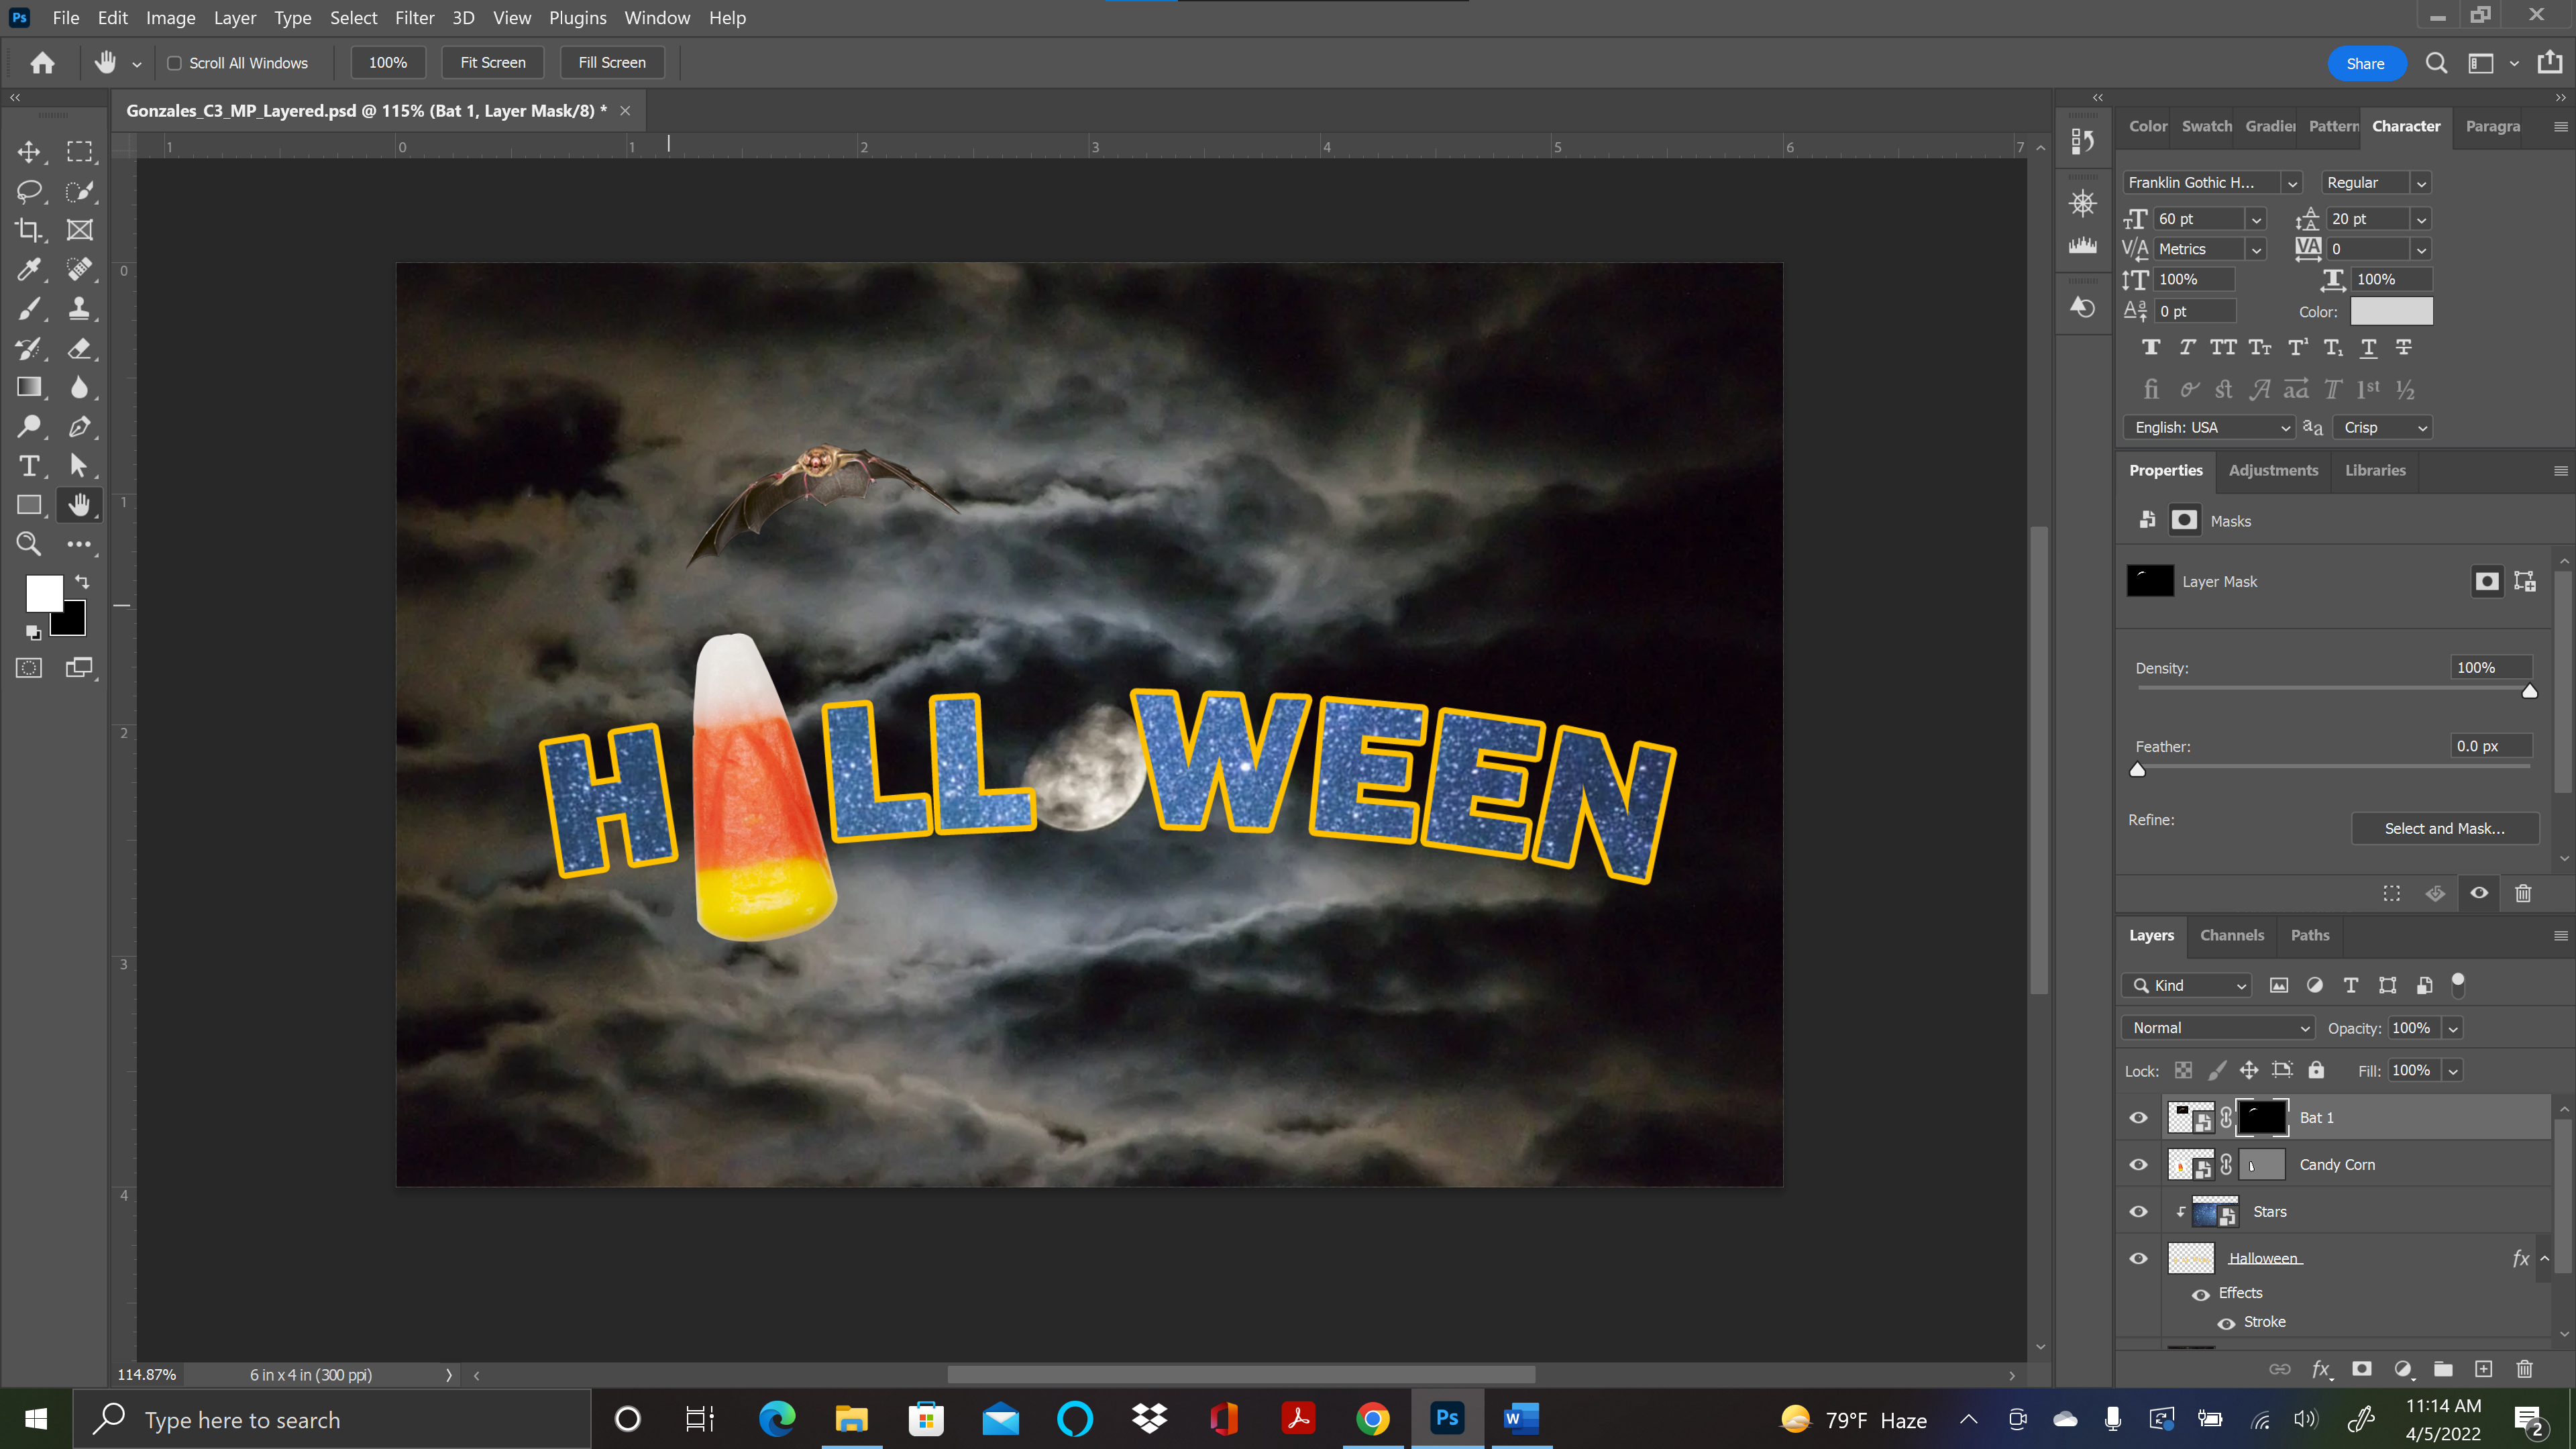The width and height of the screenshot is (2576, 1449).
Task: Select the Gradient tool
Action: click(x=29, y=387)
